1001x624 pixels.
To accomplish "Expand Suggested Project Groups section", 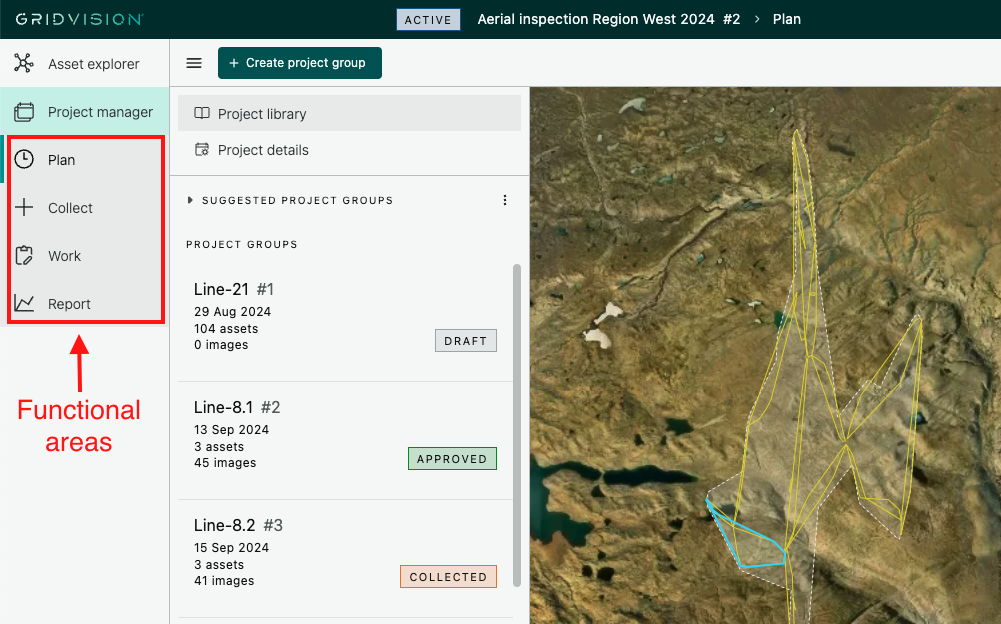I will pyautogui.click(x=190, y=200).
